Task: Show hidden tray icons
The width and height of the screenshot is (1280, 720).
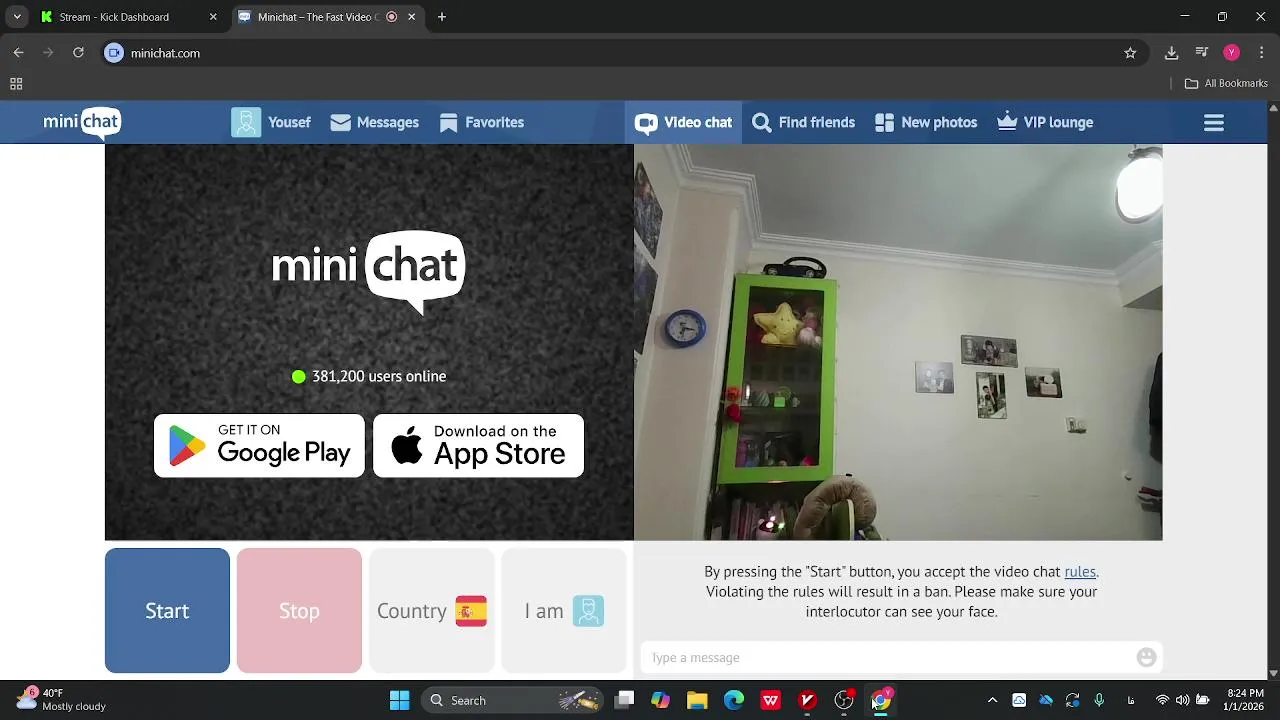Action: [x=992, y=700]
